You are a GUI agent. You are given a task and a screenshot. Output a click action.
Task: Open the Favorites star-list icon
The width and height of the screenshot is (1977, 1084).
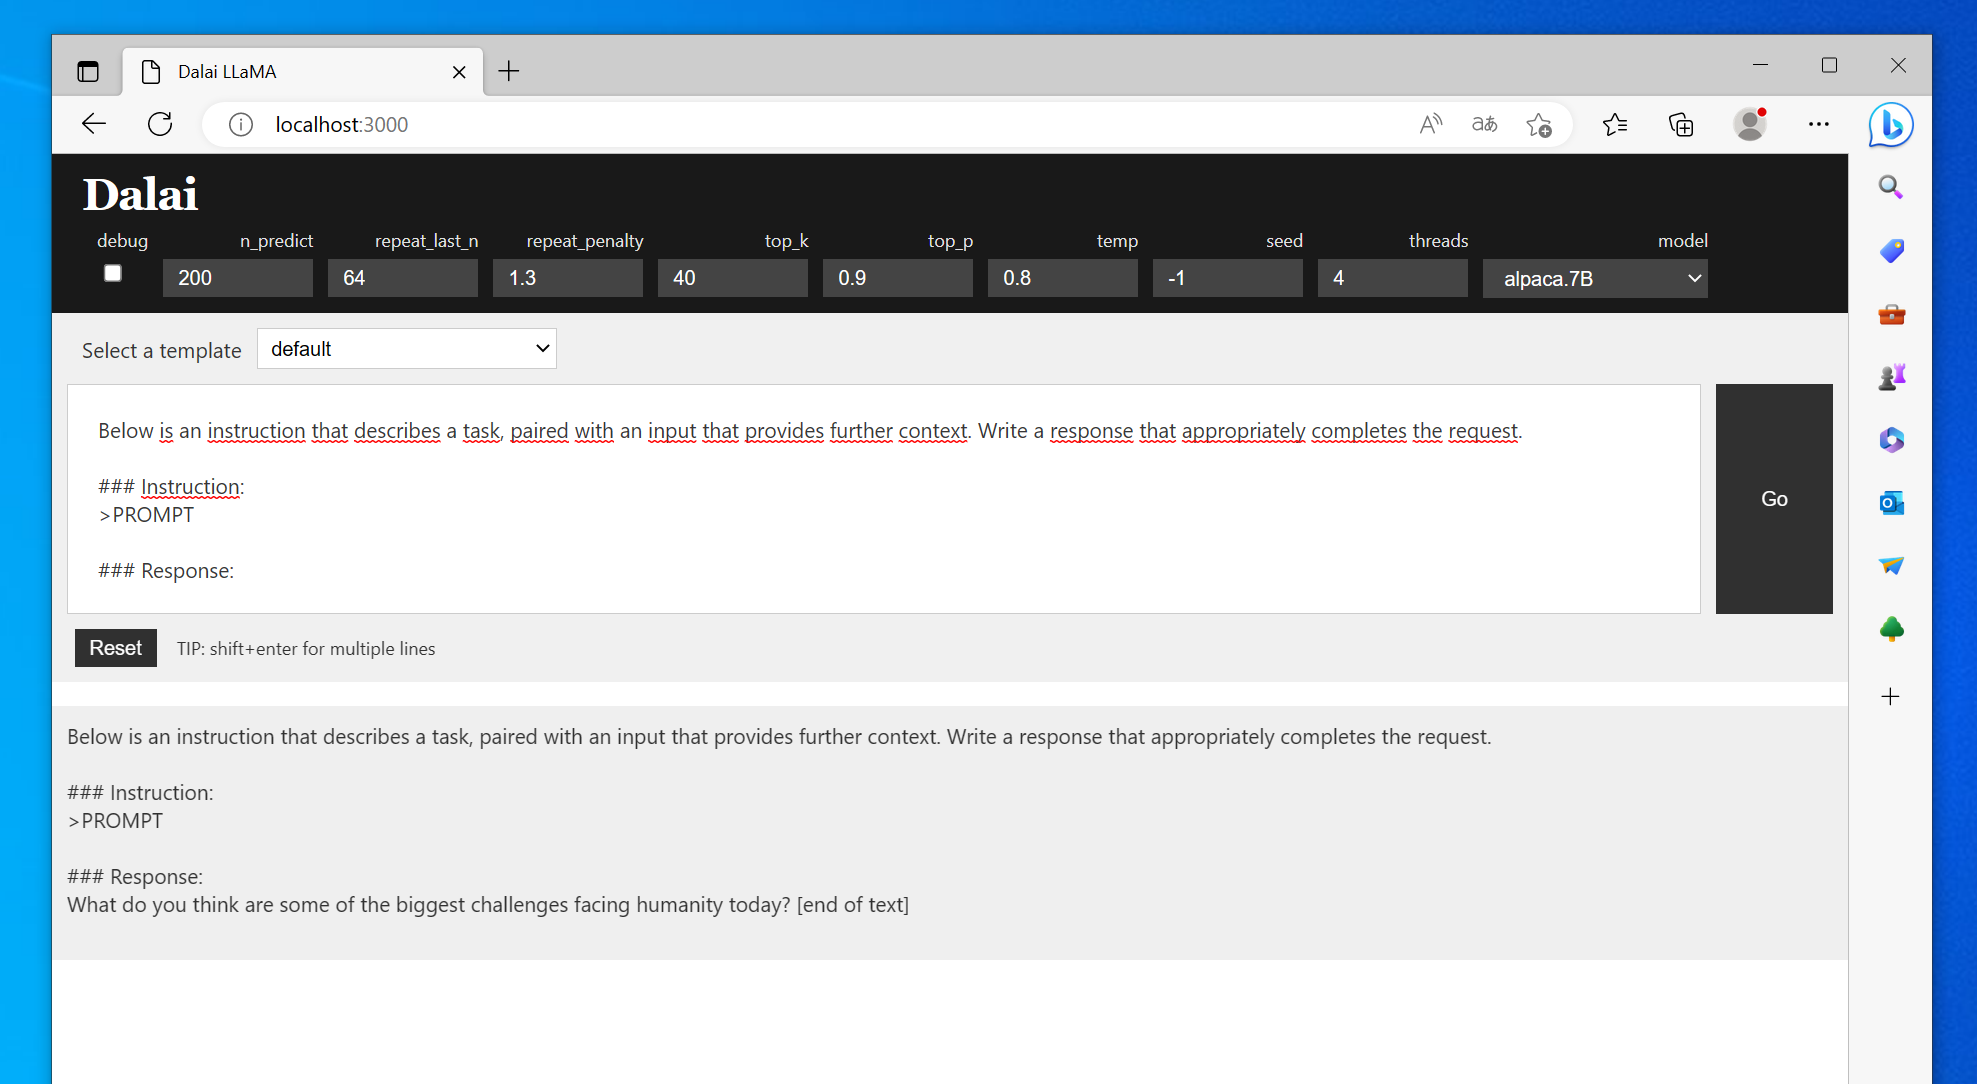(x=1614, y=124)
